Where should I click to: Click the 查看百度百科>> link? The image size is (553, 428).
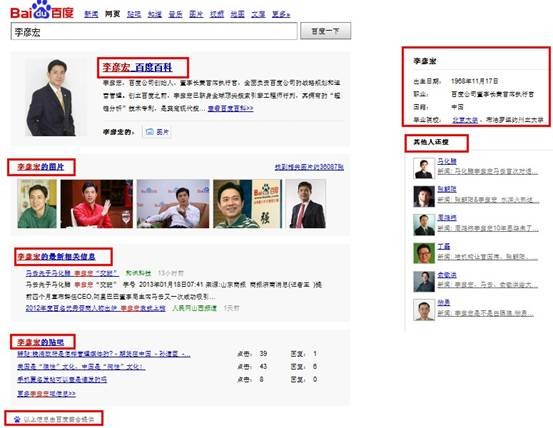point(231,109)
